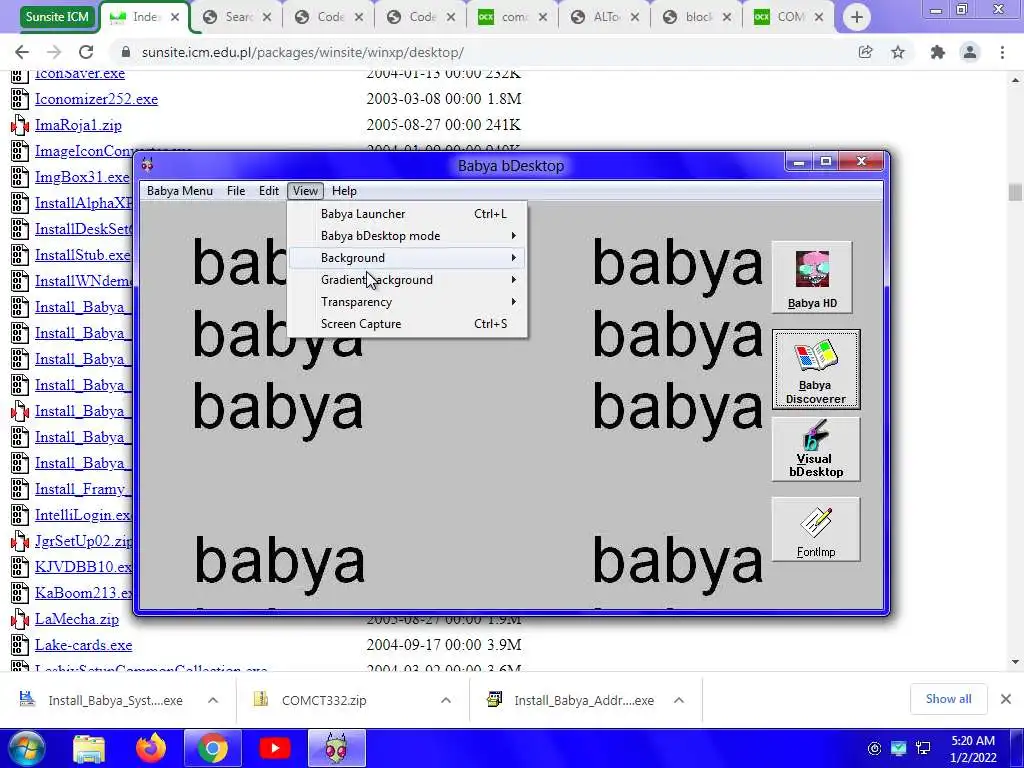Open the Install_Babya_Addr downloaded file
The image size is (1024, 768).
(584, 700)
